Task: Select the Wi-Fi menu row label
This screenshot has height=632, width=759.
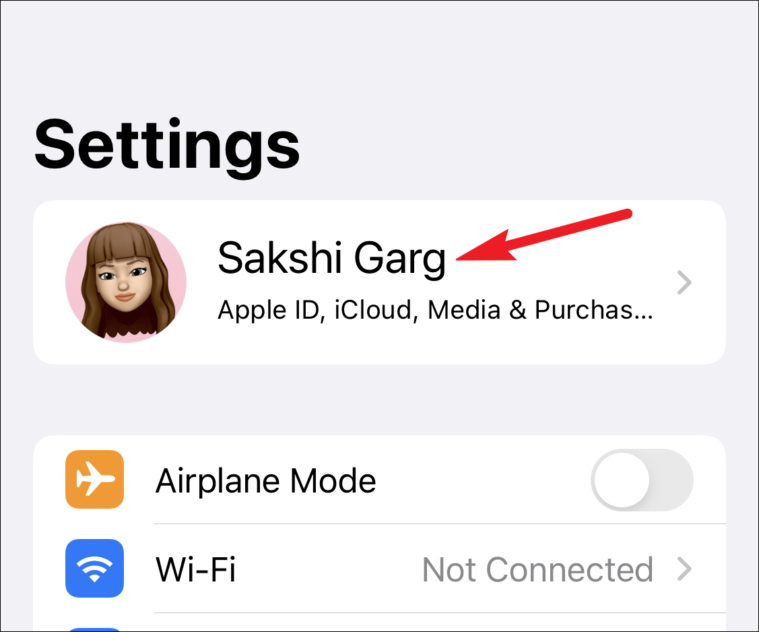Action: (x=196, y=569)
